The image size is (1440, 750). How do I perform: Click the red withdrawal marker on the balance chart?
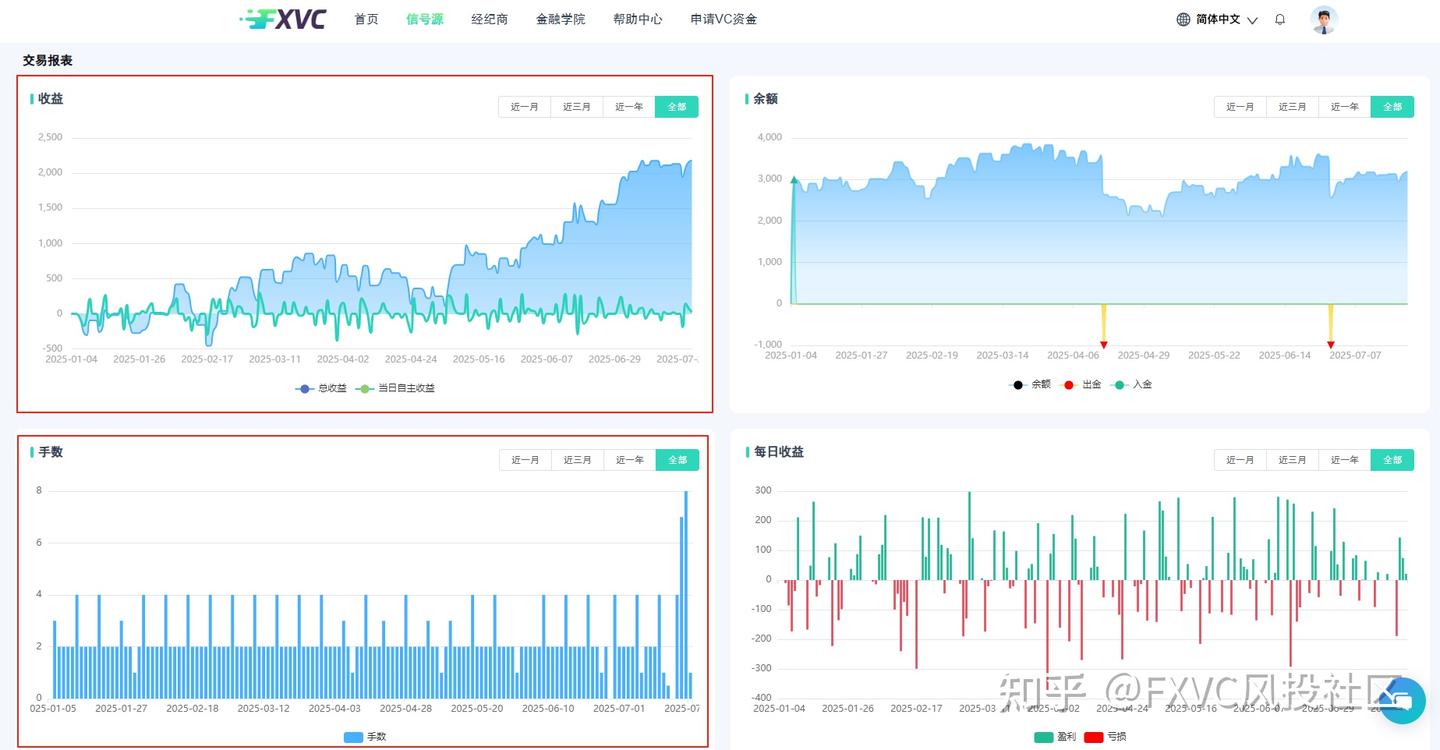coord(1104,343)
